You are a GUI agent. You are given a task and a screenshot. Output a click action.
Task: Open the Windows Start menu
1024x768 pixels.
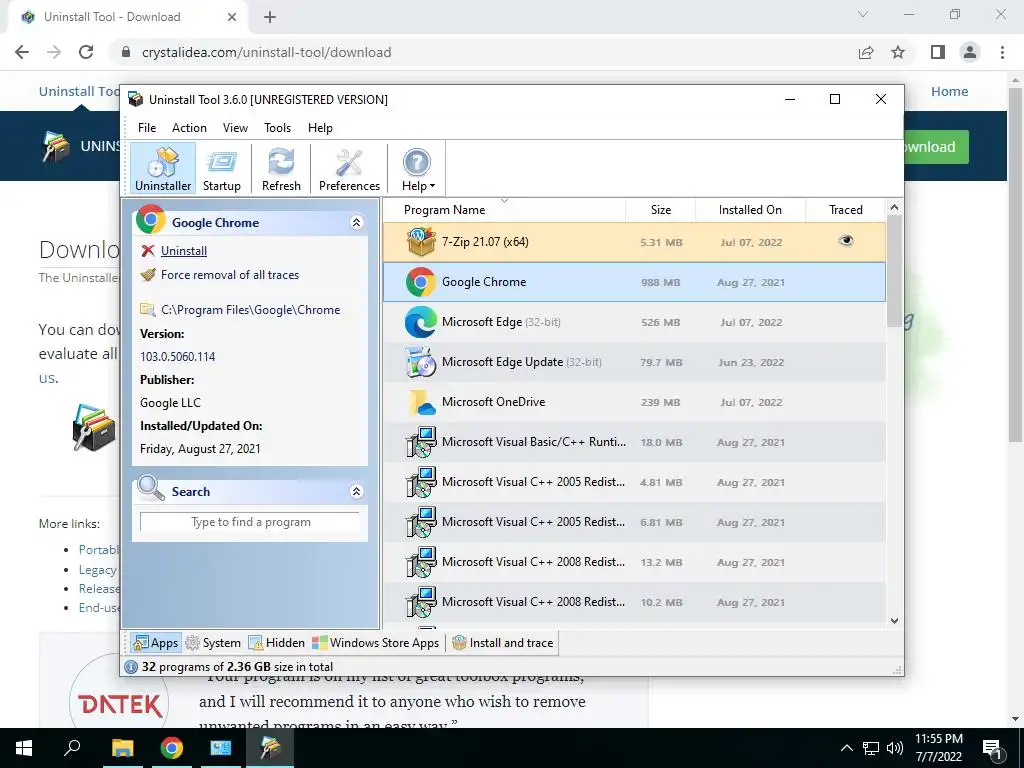pos(24,748)
